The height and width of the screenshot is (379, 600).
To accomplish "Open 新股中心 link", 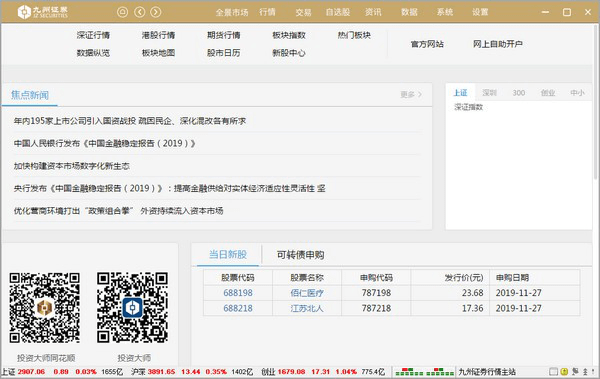I will click(289, 53).
